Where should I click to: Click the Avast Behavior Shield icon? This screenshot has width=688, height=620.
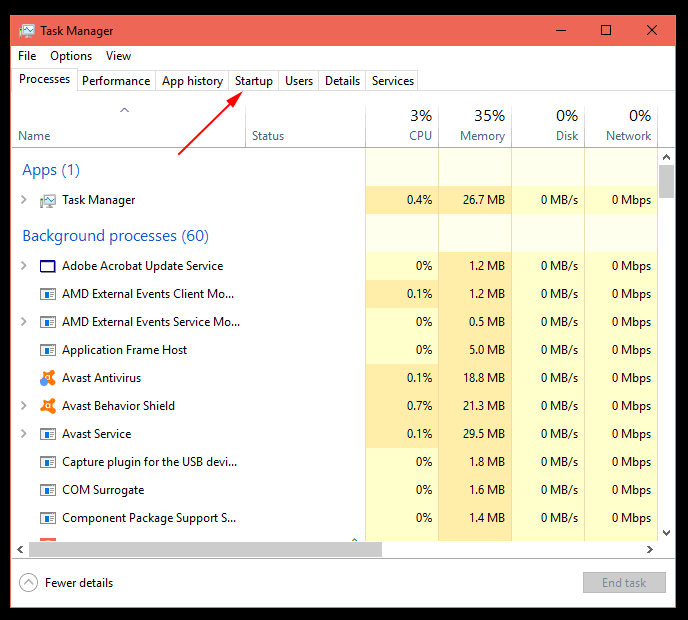[x=48, y=406]
